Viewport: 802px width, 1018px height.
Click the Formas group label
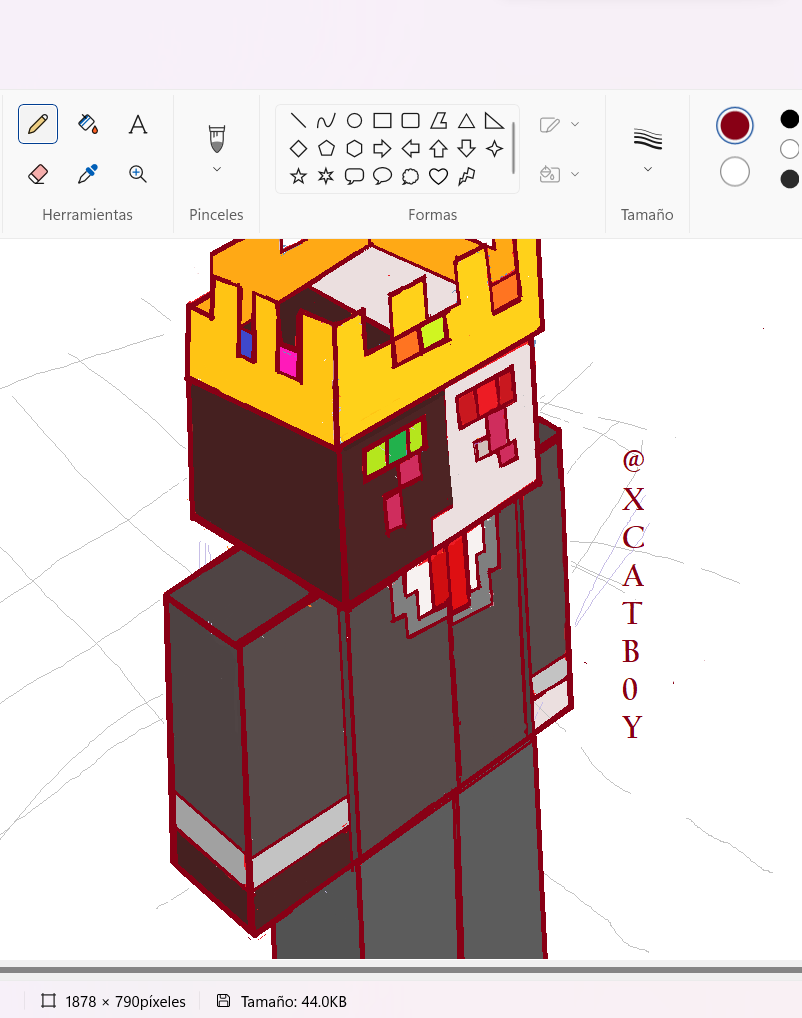(x=432, y=215)
